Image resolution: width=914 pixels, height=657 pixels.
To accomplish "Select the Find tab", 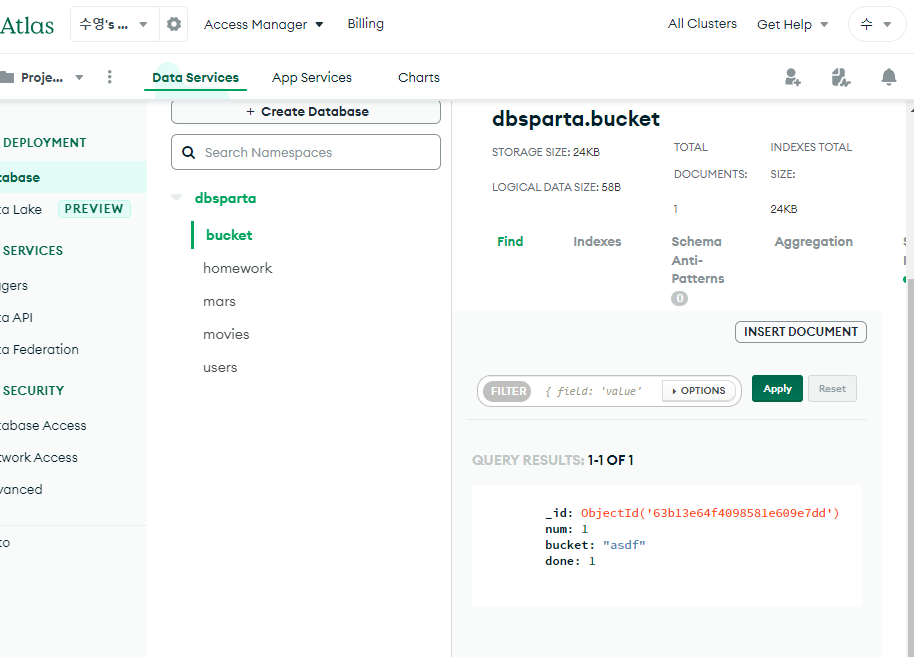I will [510, 241].
